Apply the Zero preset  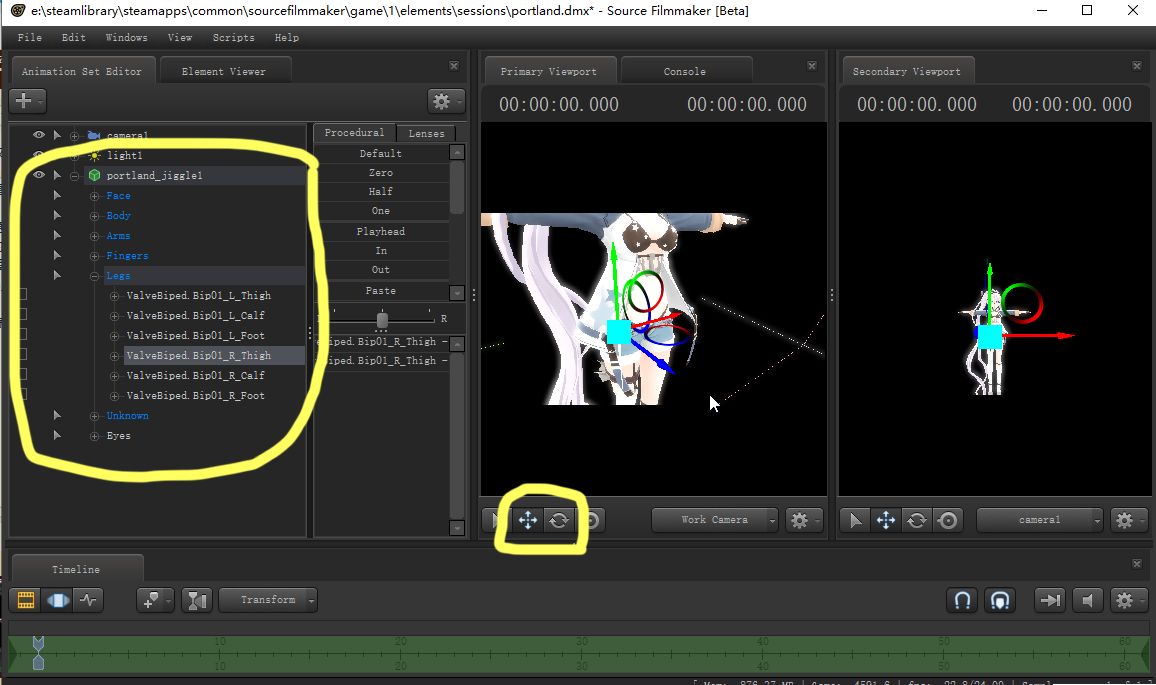click(x=381, y=173)
